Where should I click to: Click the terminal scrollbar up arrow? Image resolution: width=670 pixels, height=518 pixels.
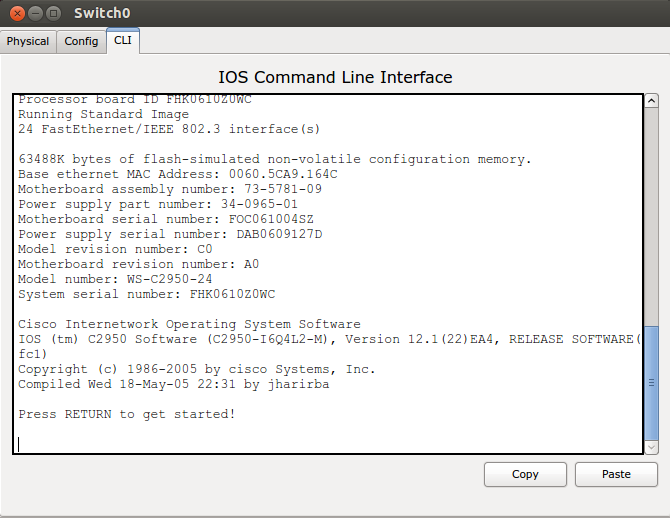[651, 102]
